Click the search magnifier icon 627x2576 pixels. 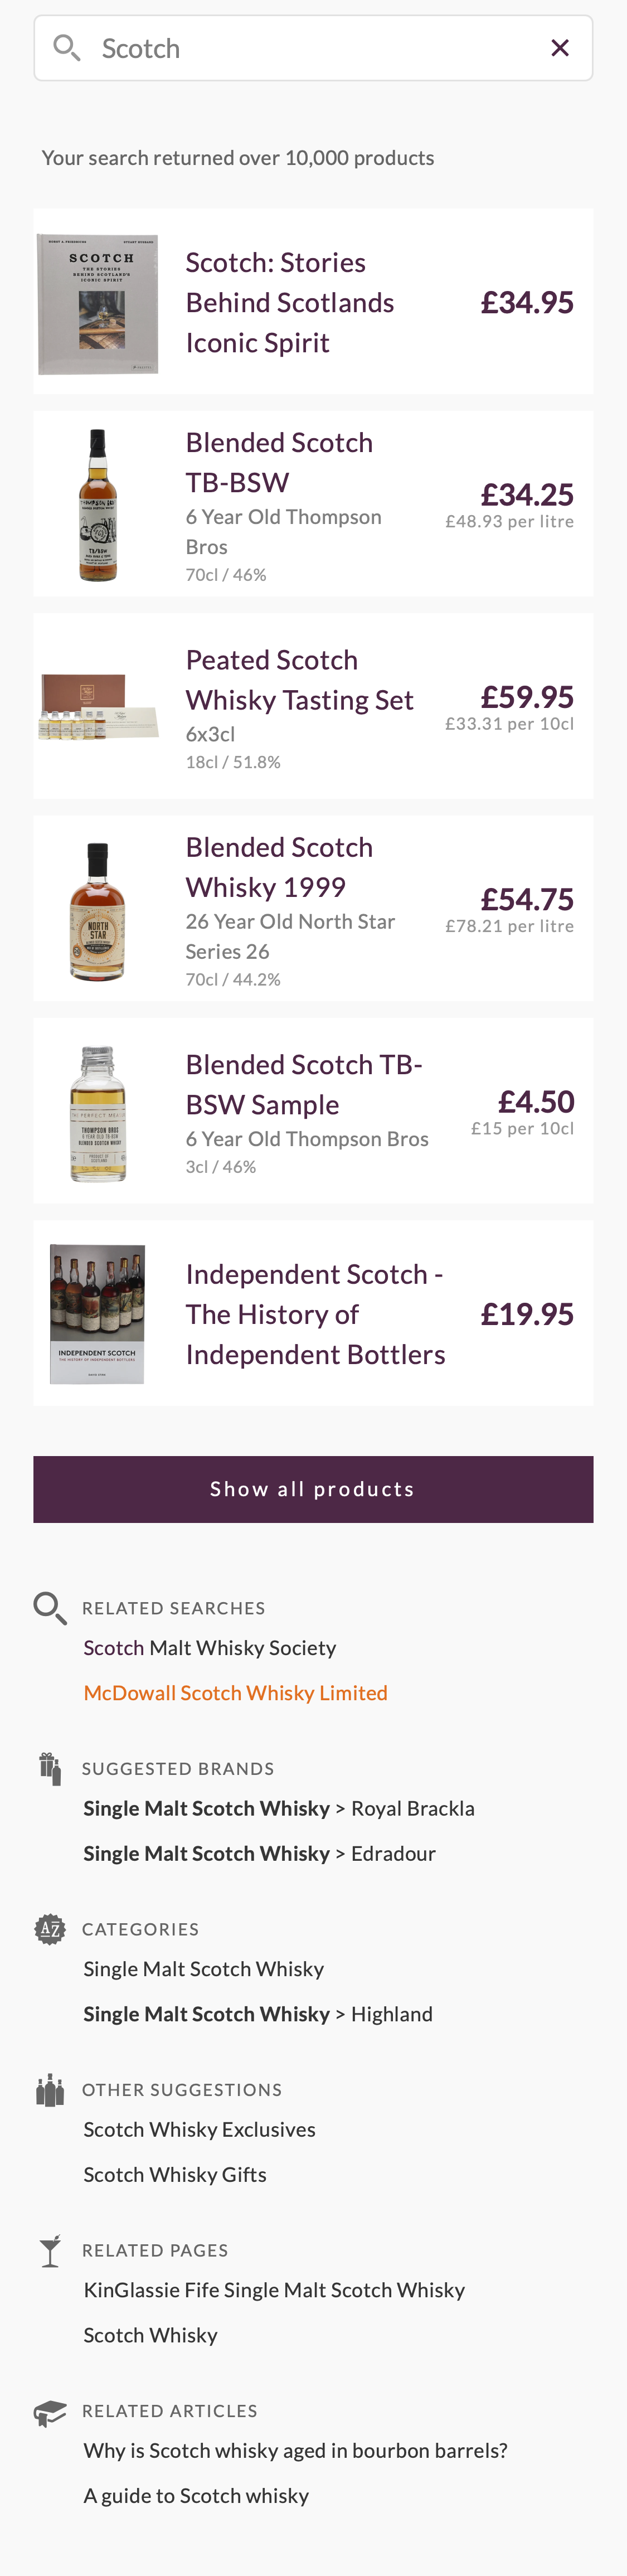(66, 47)
